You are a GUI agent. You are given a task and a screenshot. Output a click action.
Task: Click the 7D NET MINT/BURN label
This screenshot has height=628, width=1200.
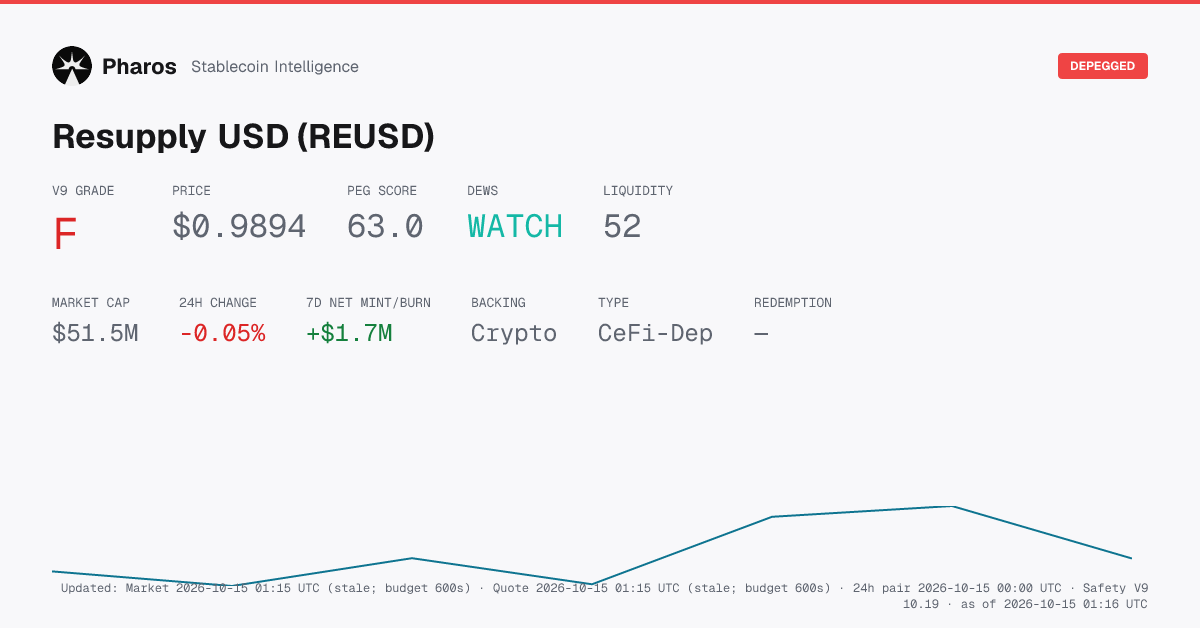[x=368, y=303]
